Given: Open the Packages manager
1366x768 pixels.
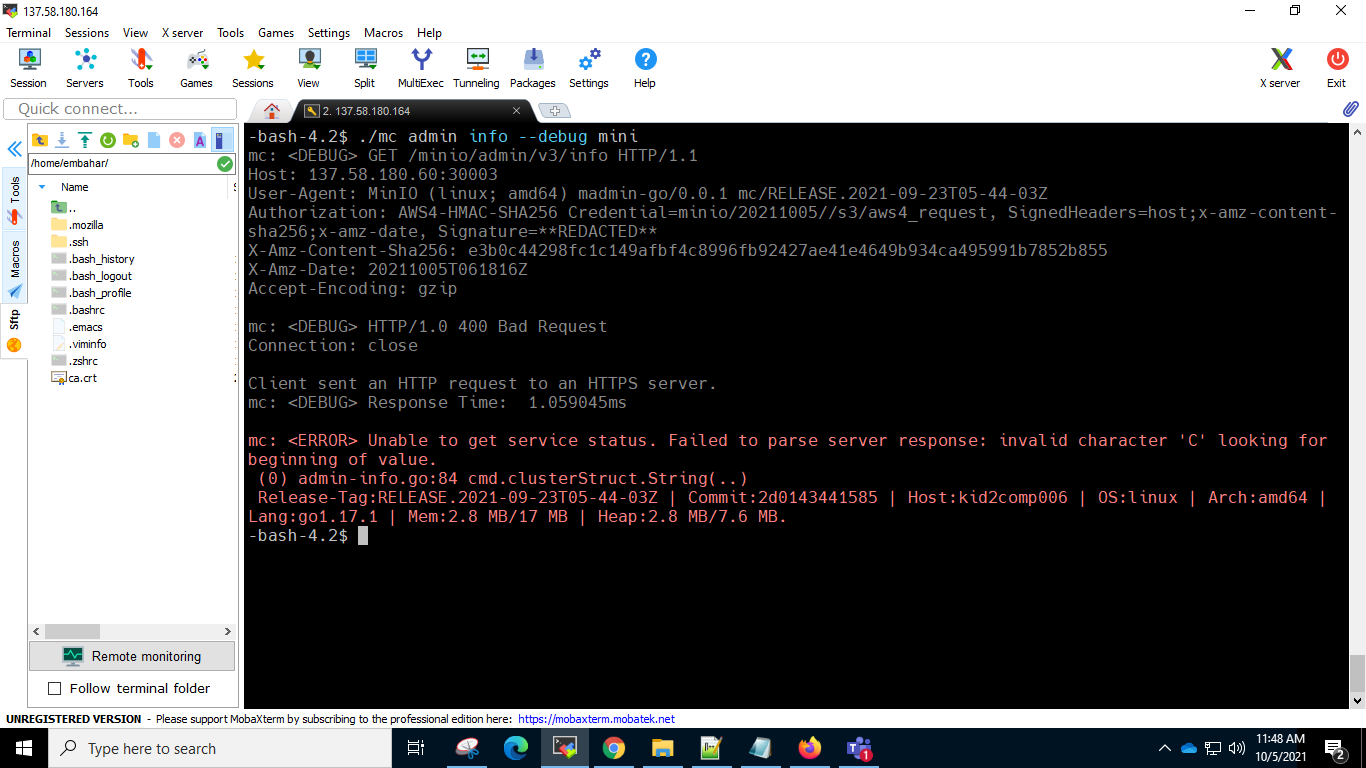Looking at the screenshot, I should tap(532, 68).
